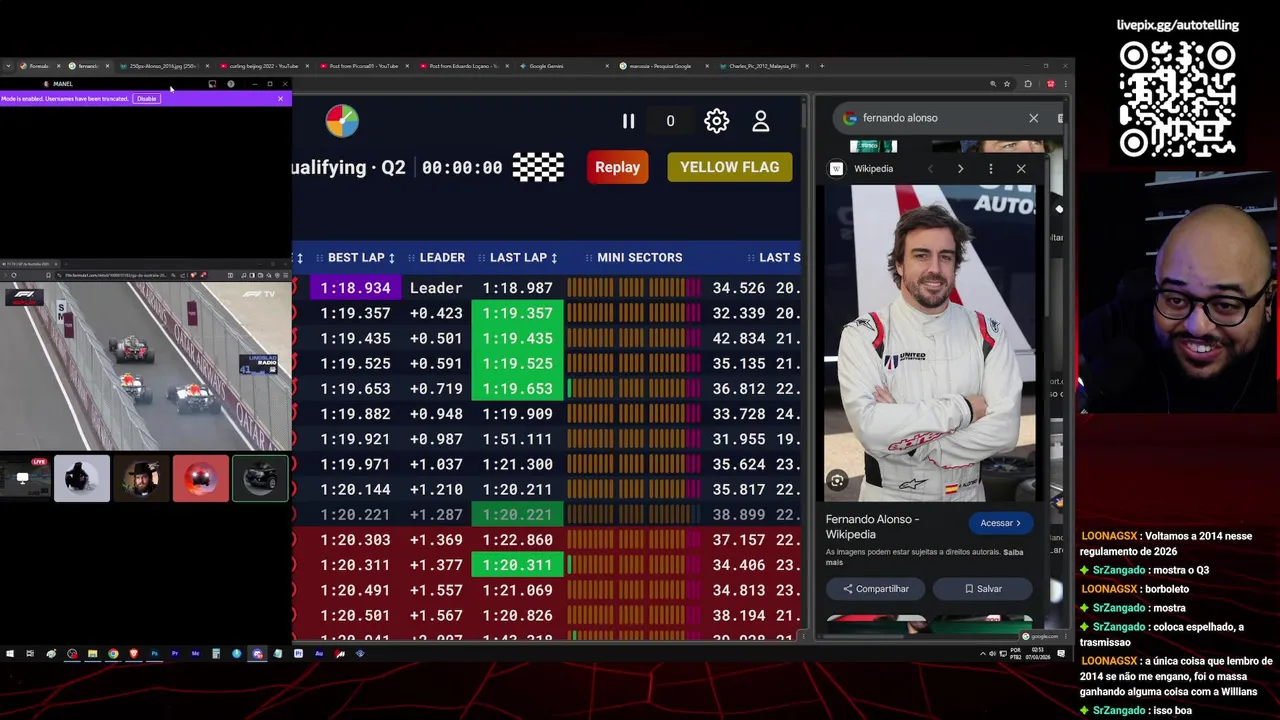Select the green 1:19.357 last lap cell

(517, 313)
